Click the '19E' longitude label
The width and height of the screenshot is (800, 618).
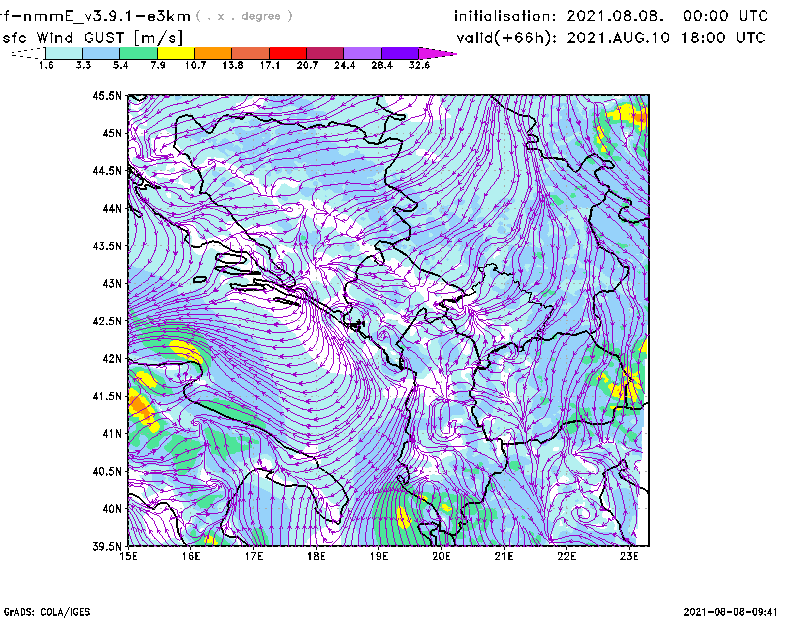[379, 556]
